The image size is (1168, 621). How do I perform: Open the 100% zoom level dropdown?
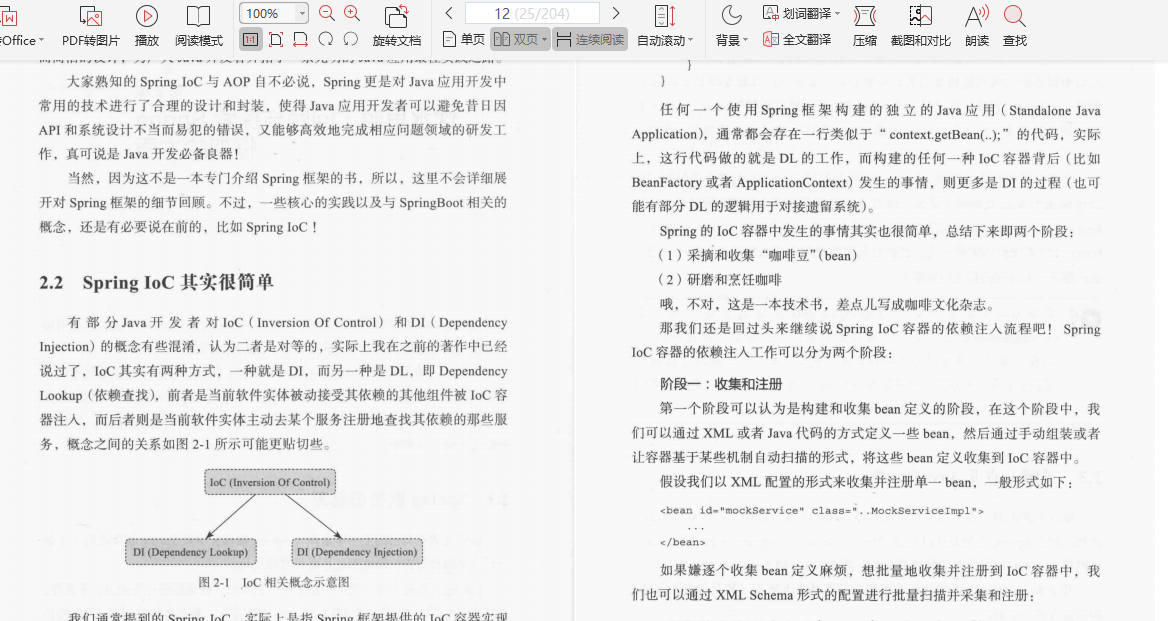pyautogui.click(x=271, y=13)
